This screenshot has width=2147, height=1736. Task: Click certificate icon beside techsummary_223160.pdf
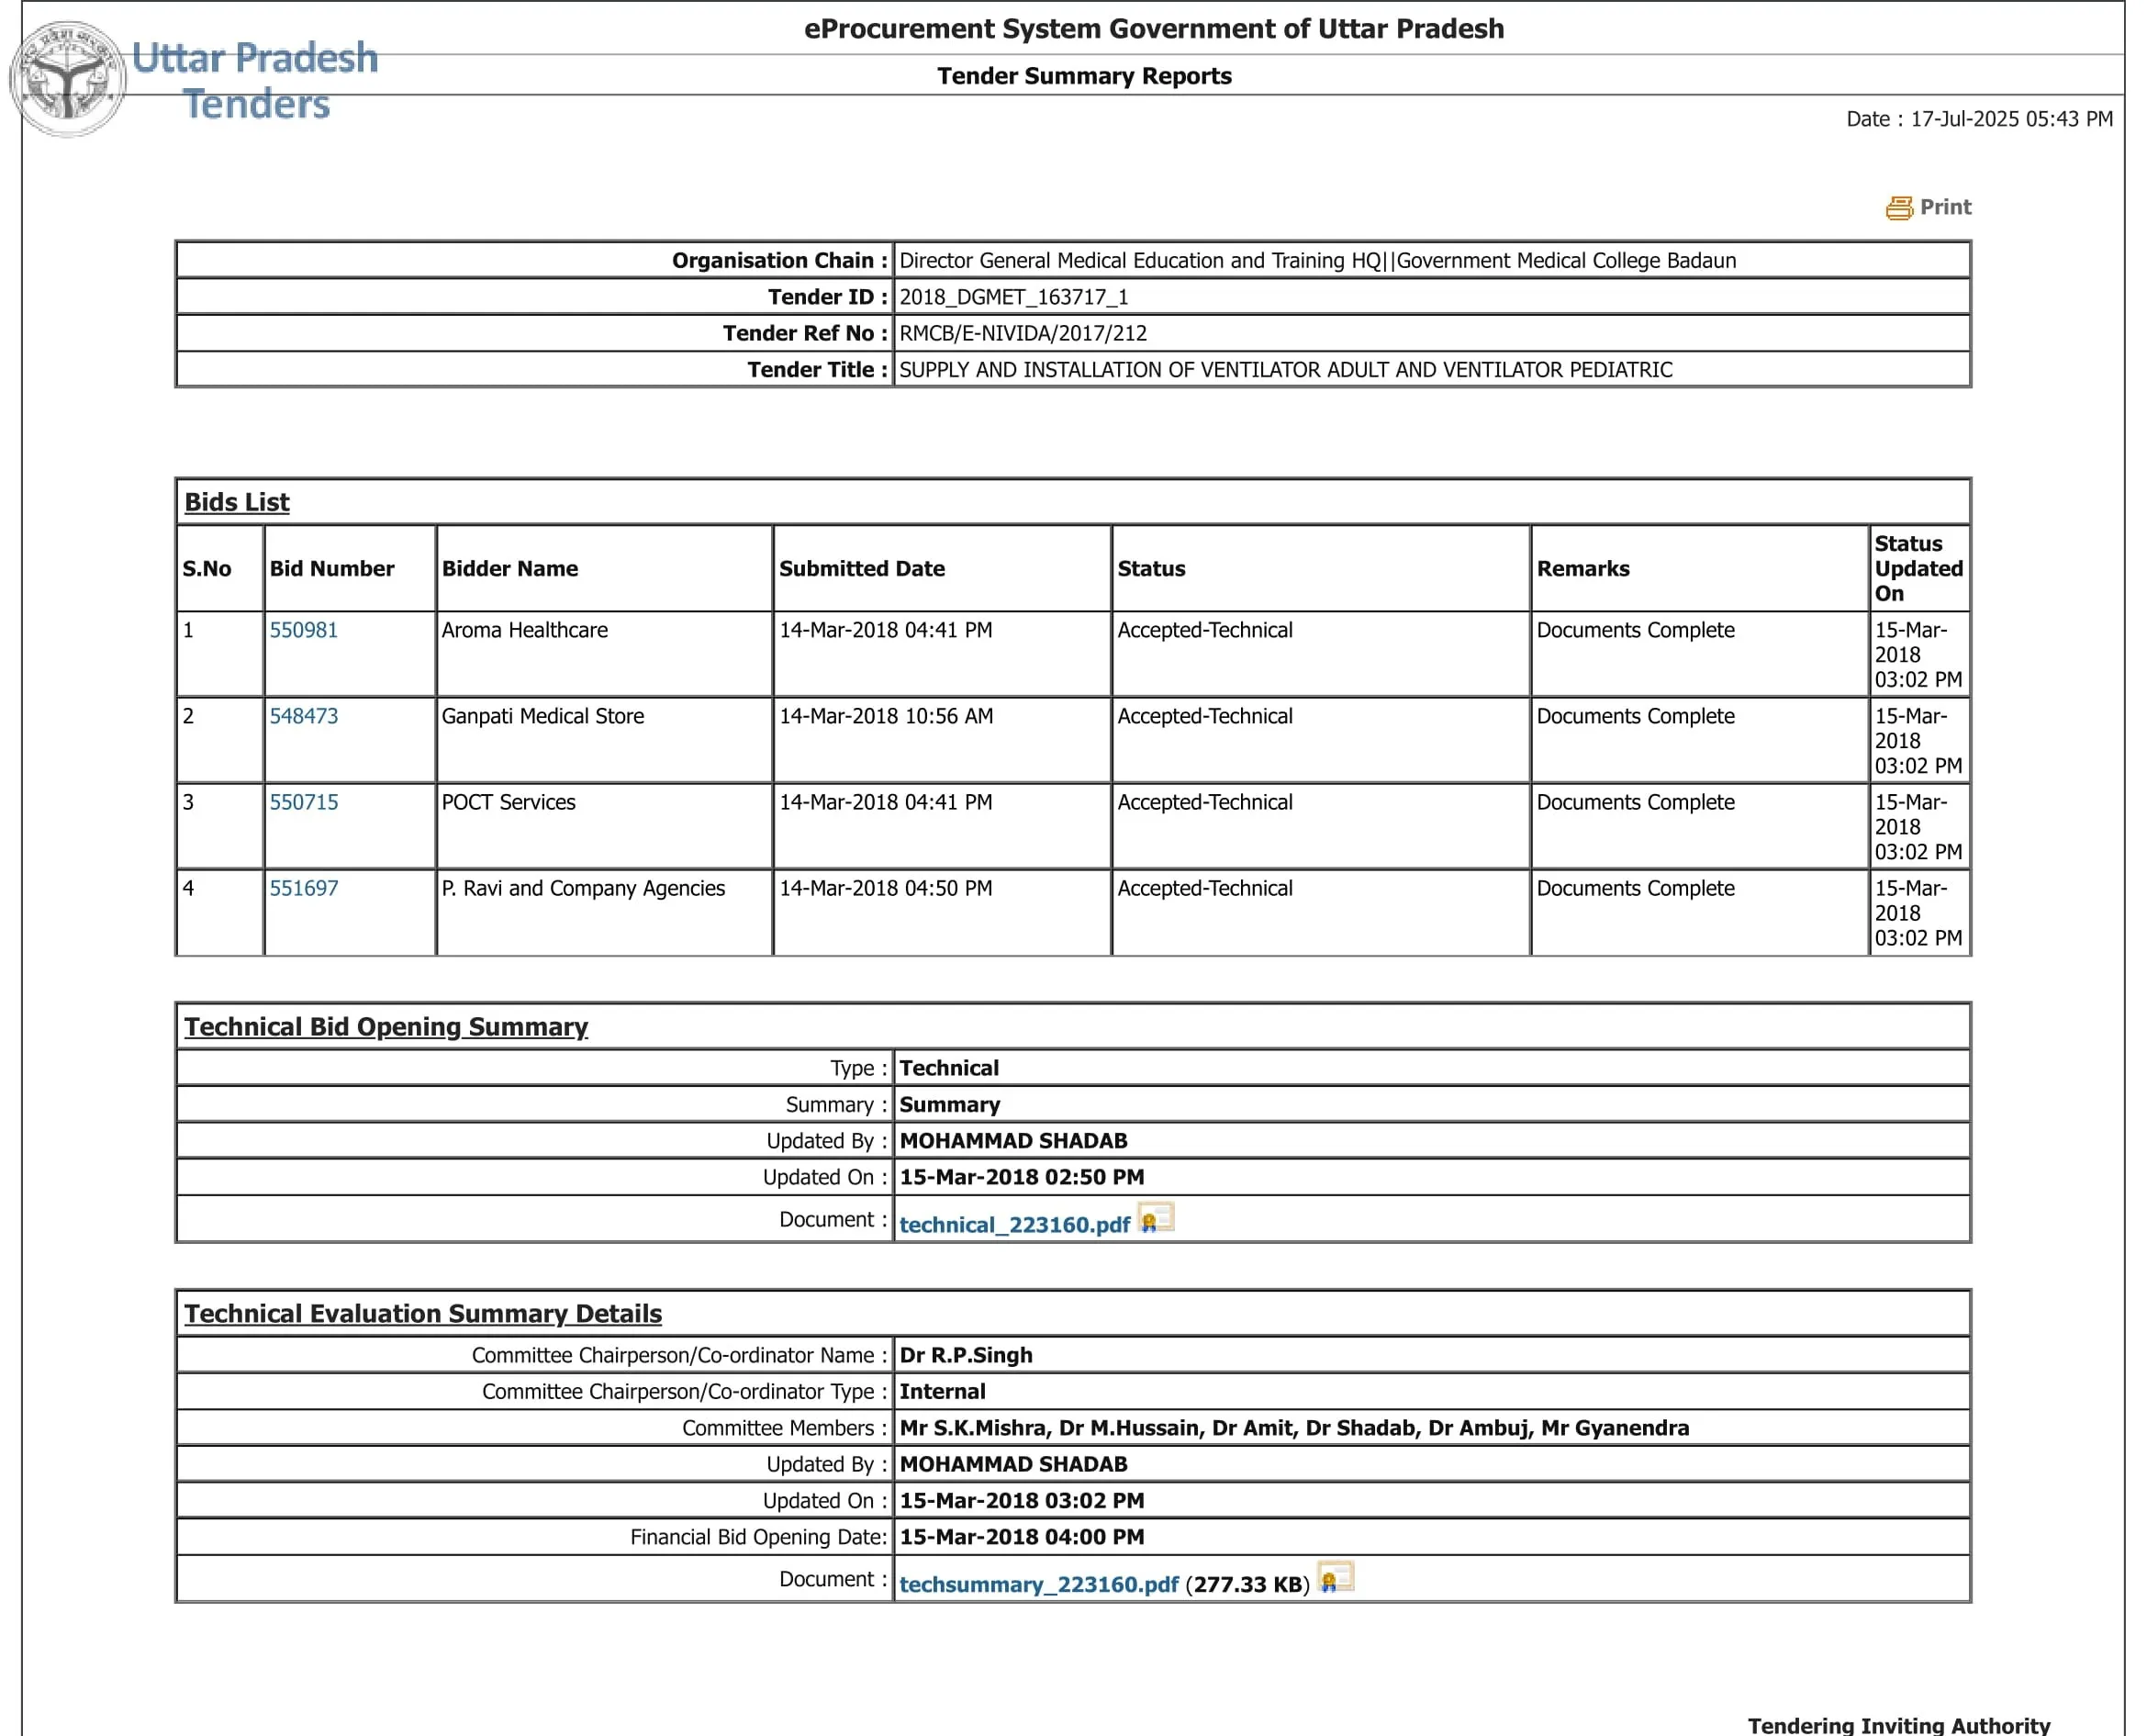(1335, 1577)
